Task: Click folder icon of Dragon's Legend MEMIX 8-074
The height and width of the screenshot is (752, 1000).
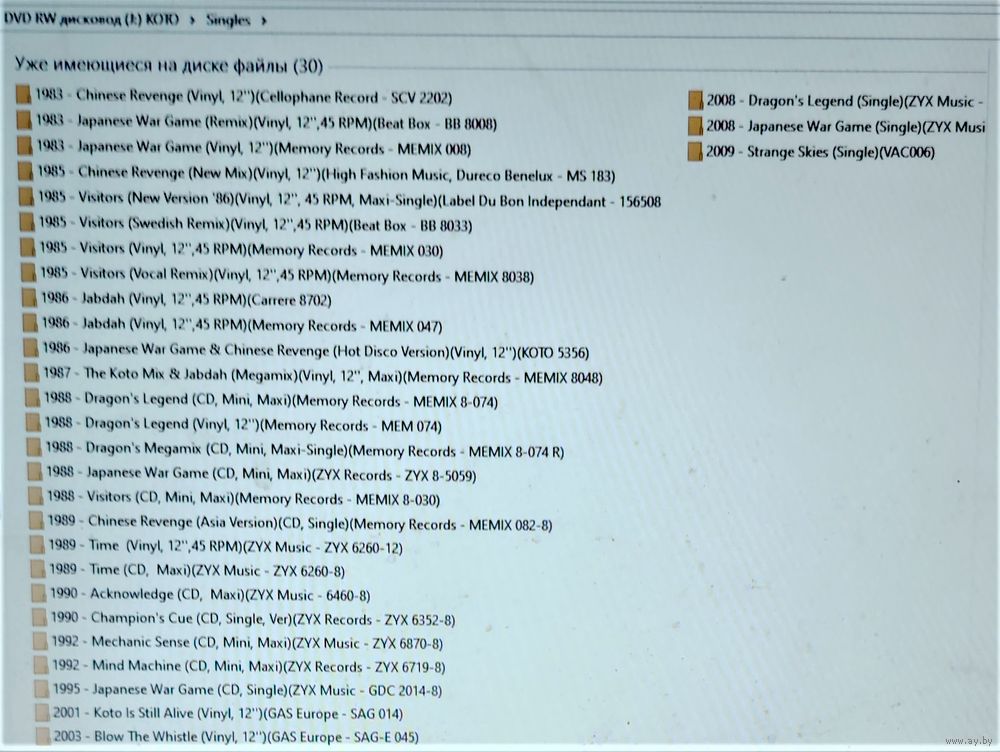Action: [32, 398]
